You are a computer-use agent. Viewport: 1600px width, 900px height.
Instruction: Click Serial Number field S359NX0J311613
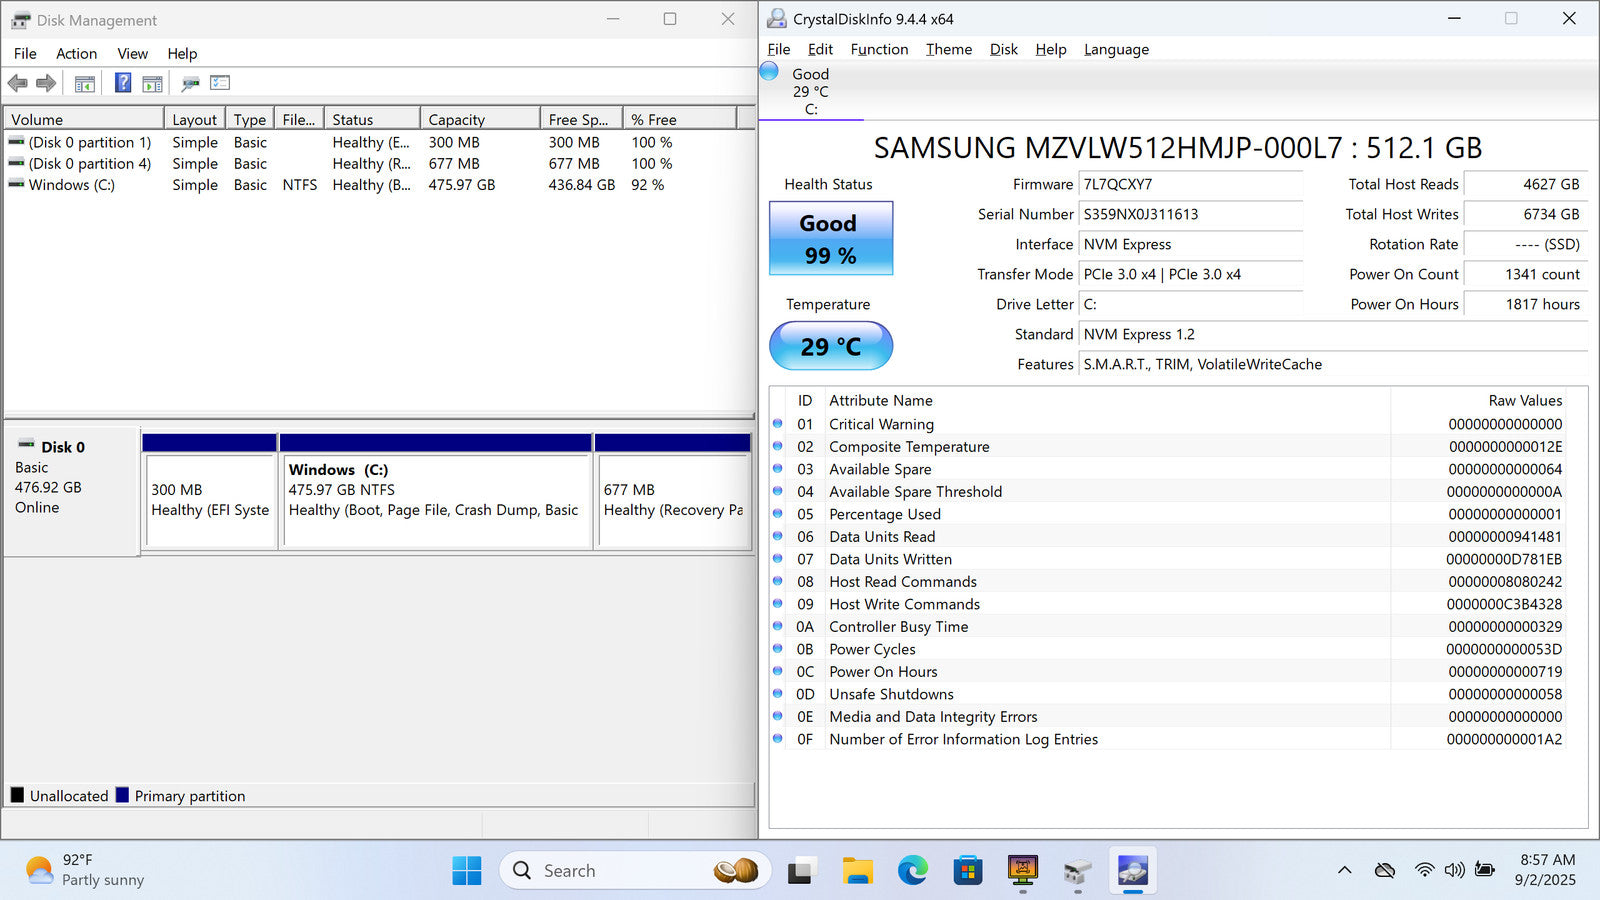point(1191,214)
